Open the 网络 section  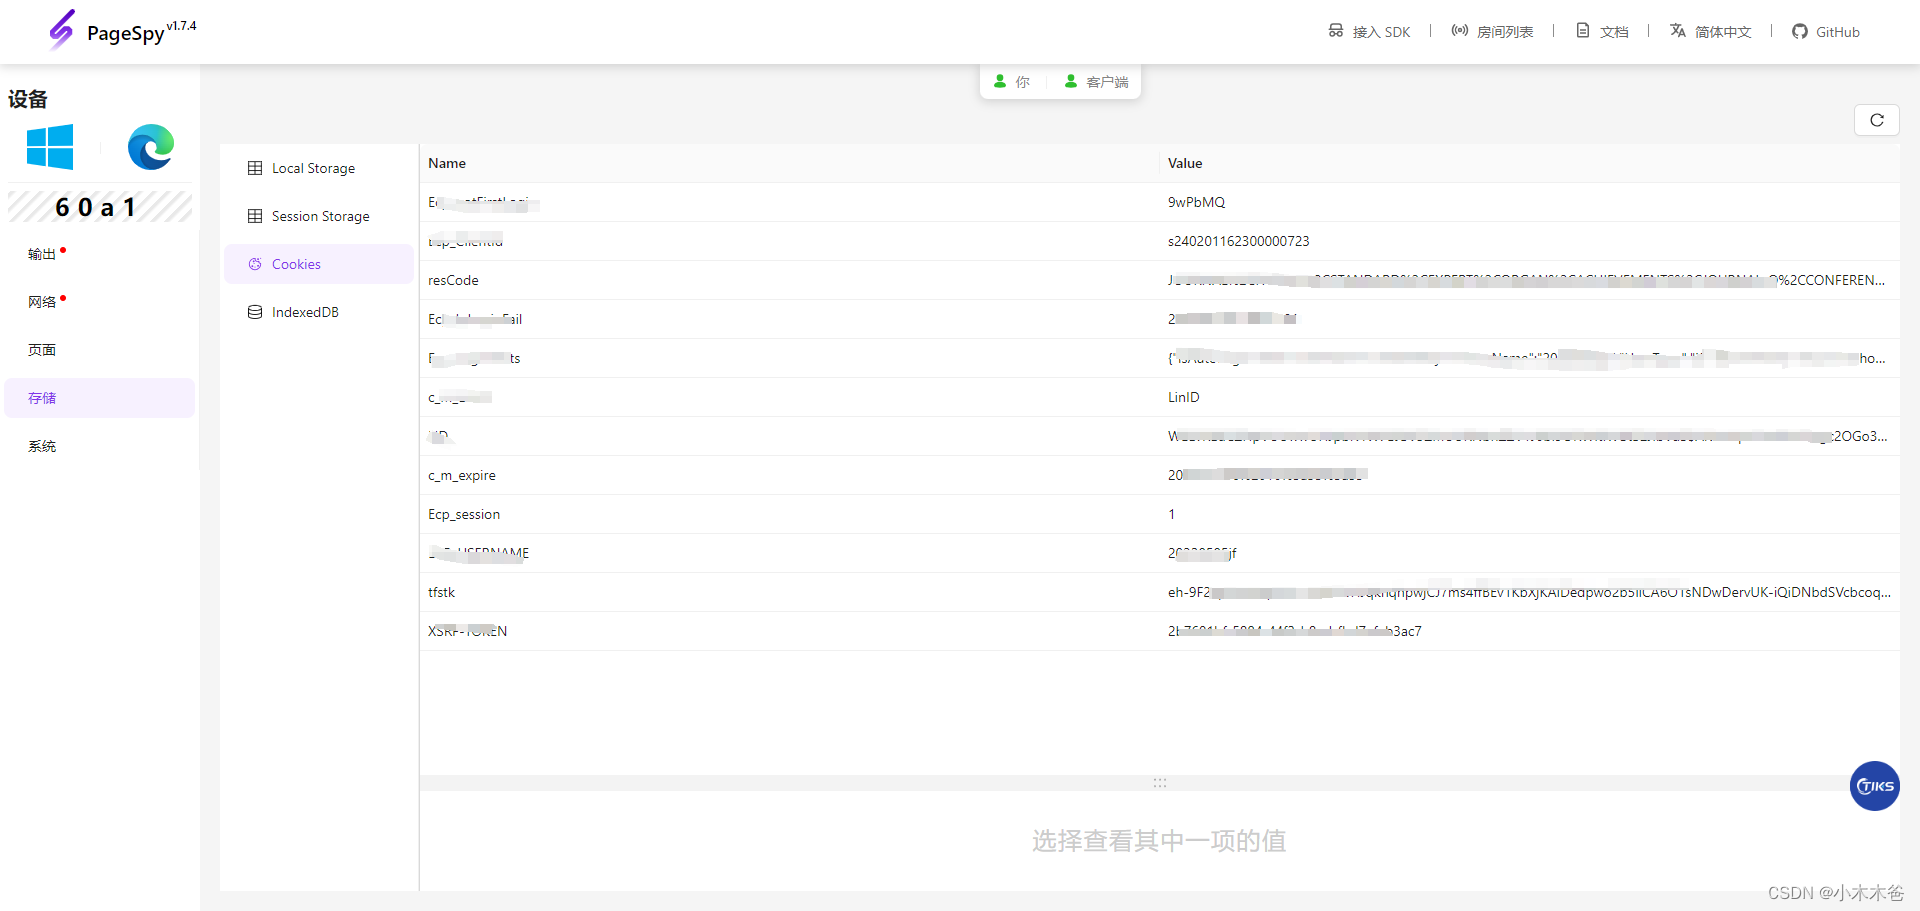42,301
